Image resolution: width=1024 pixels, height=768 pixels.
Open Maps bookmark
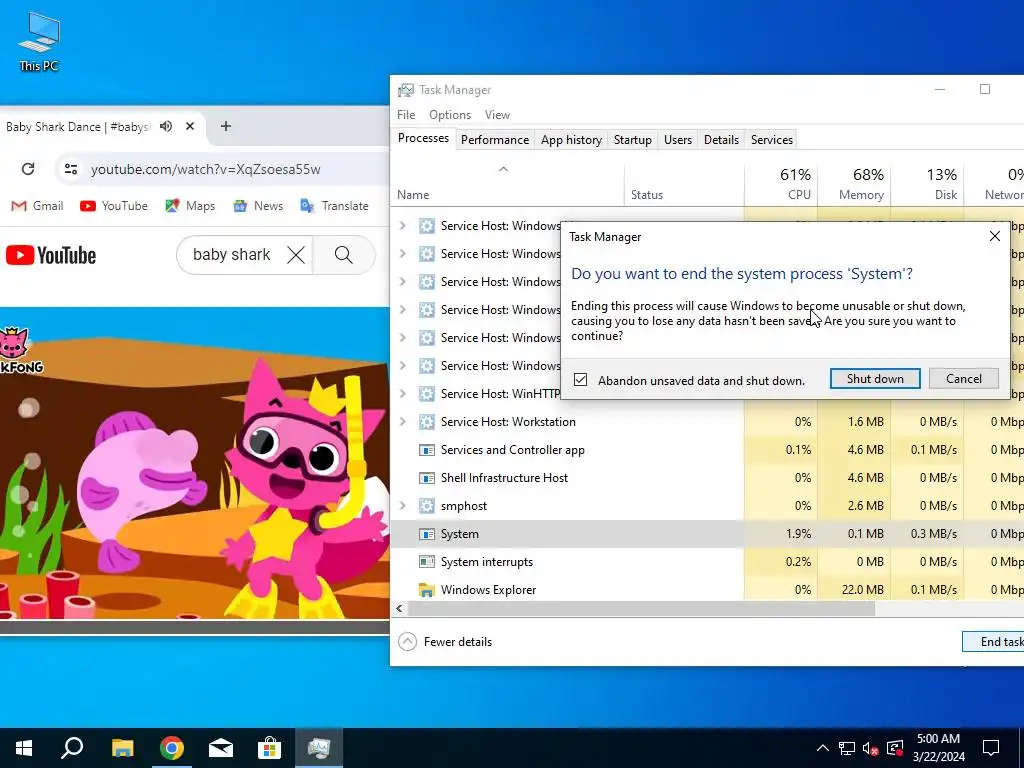click(189, 206)
